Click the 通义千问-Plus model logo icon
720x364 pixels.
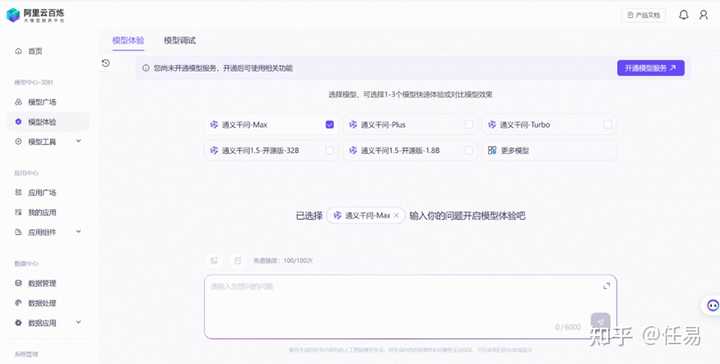353,124
